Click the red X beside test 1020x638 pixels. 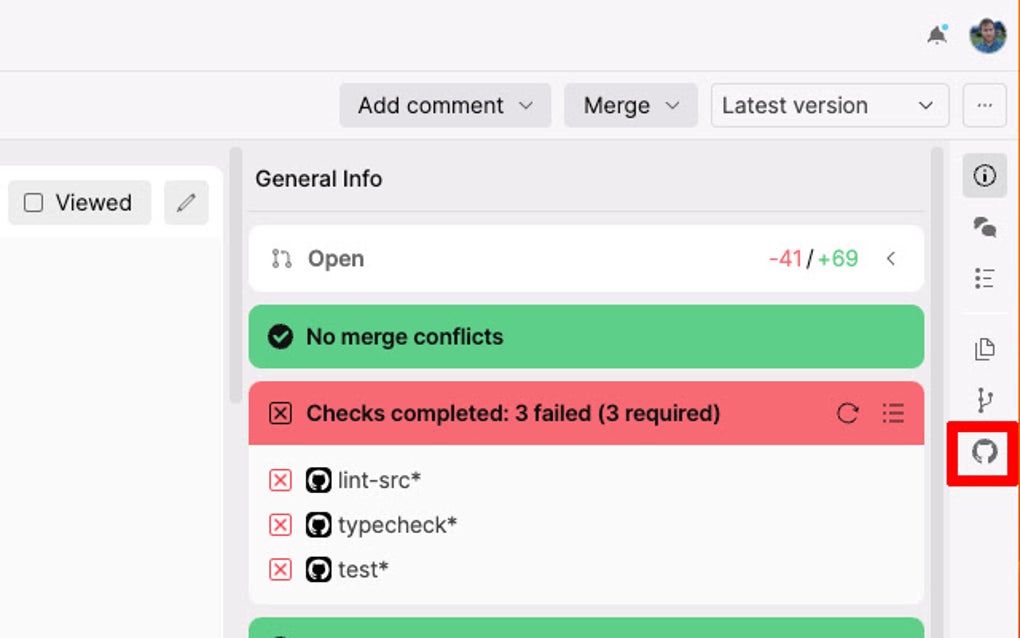pyautogui.click(x=280, y=569)
